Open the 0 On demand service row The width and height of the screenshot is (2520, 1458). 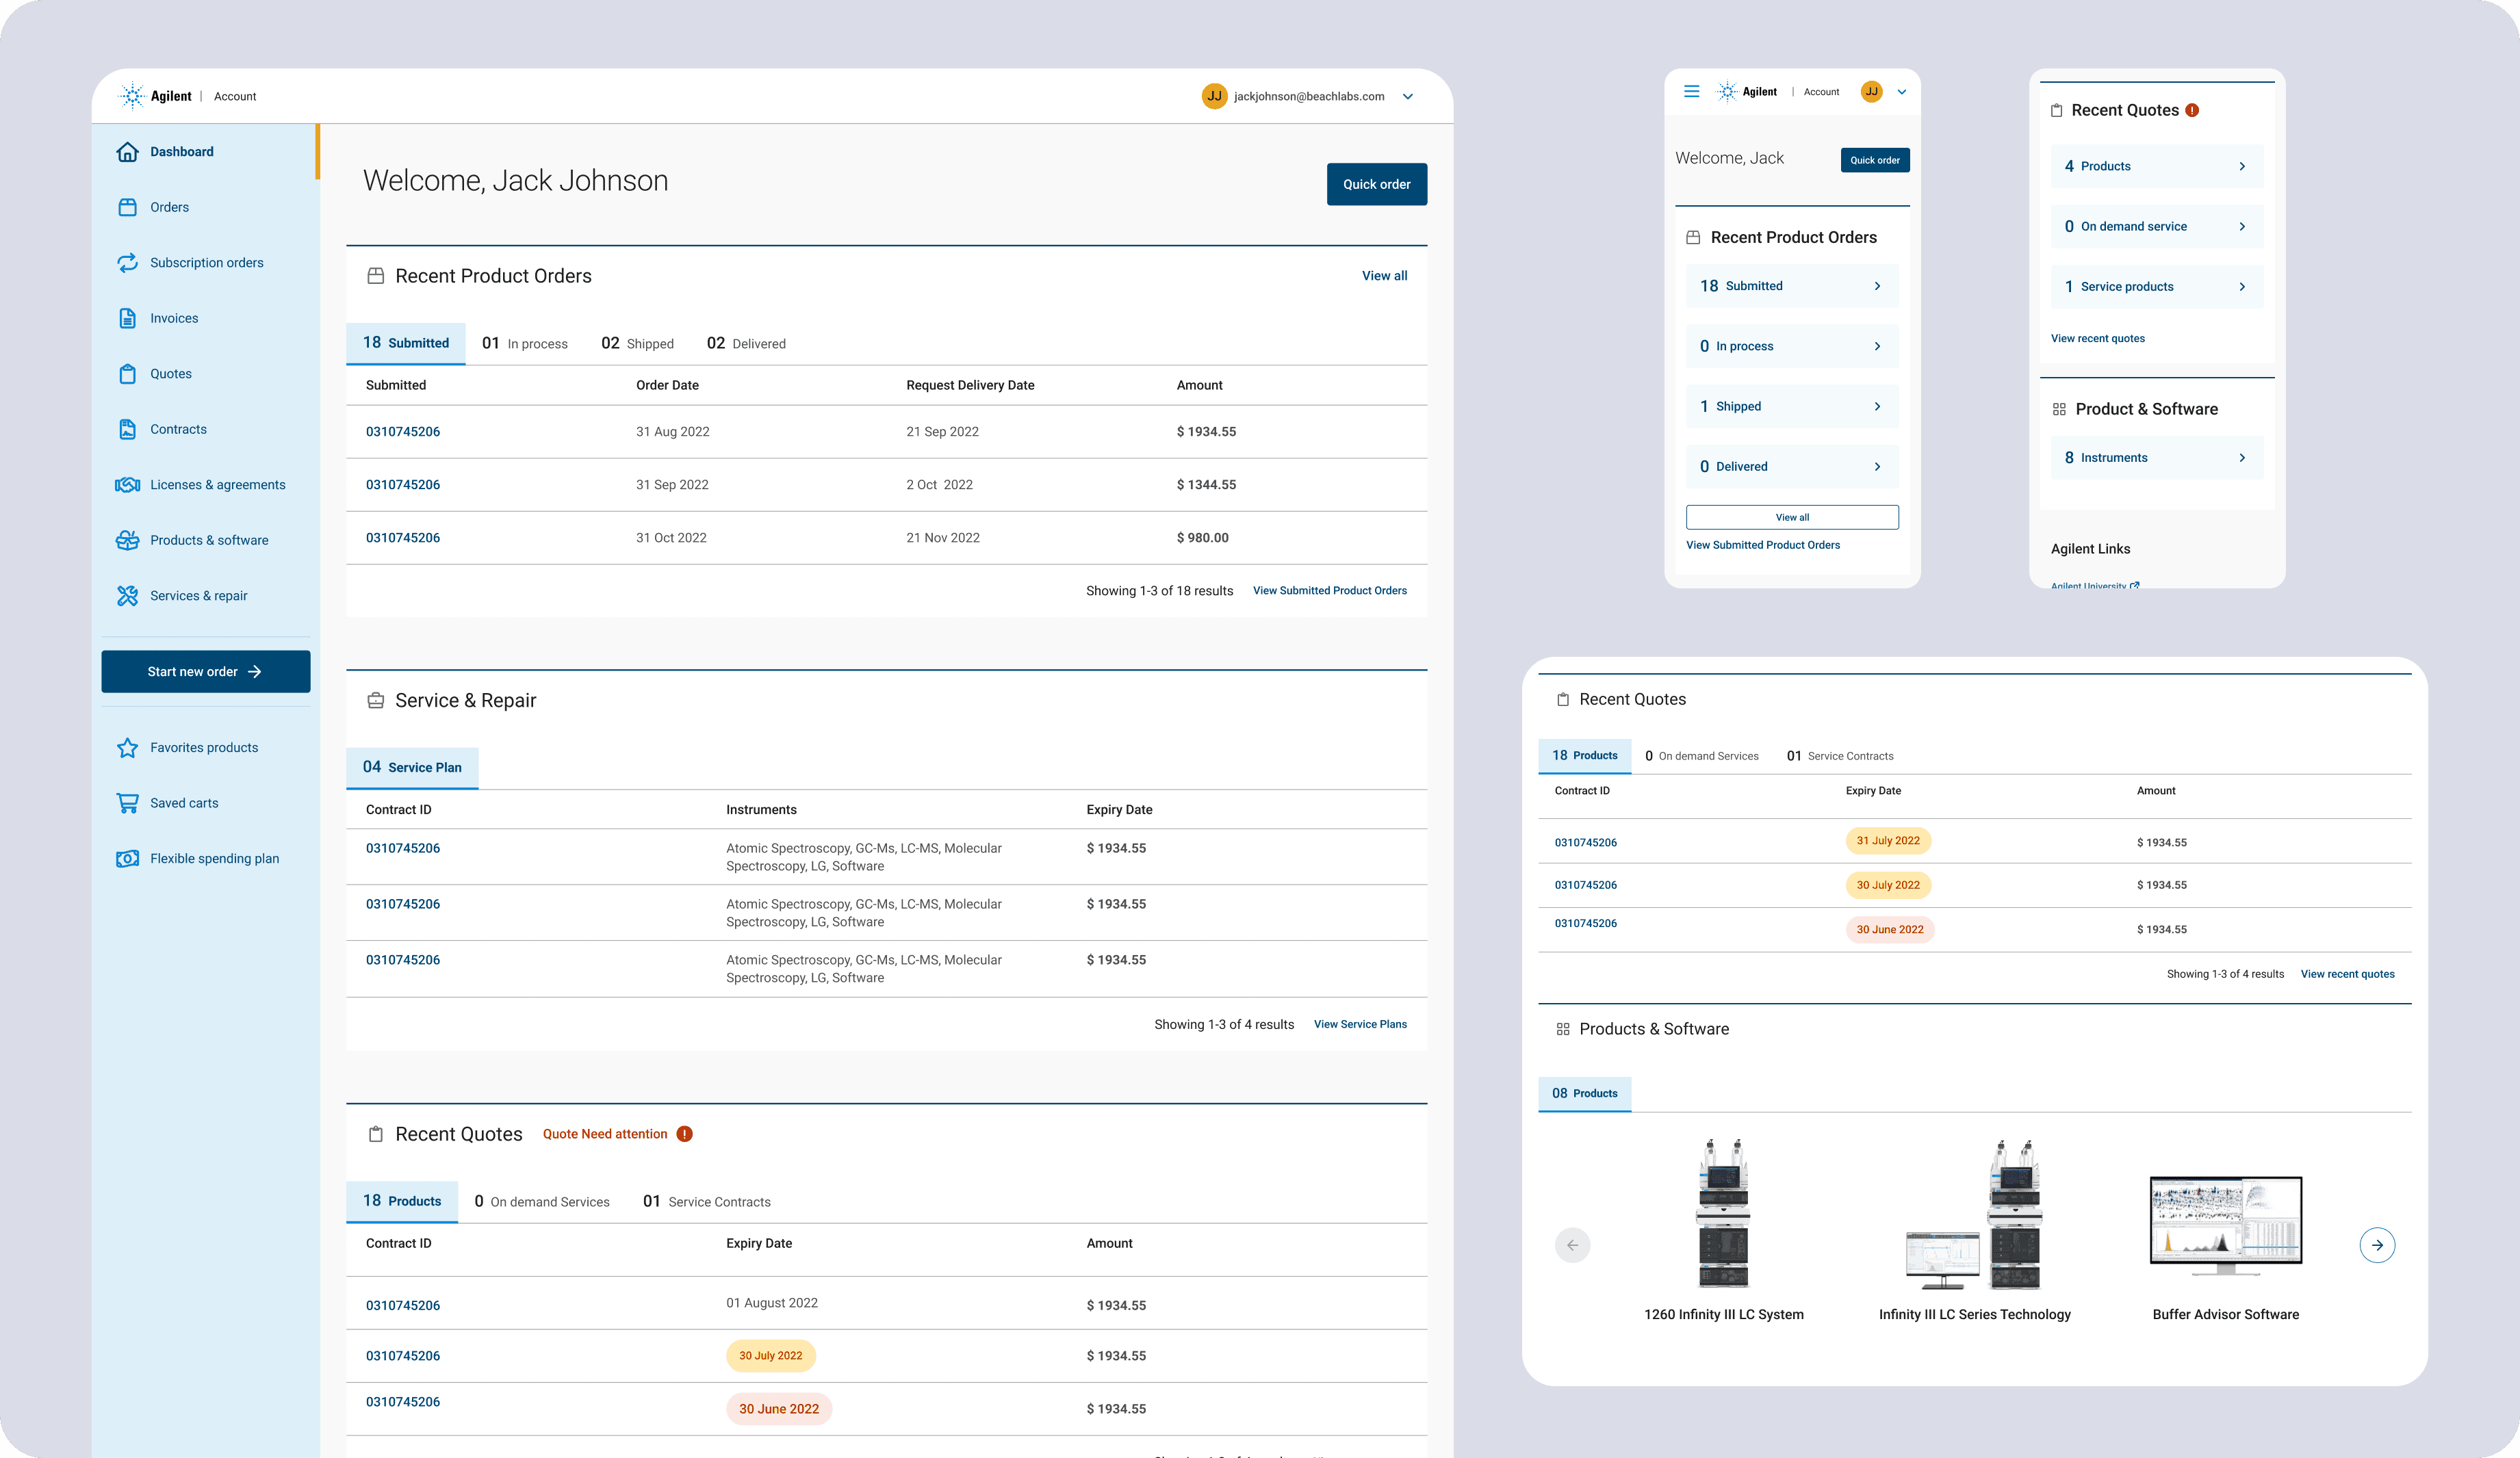click(2157, 226)
